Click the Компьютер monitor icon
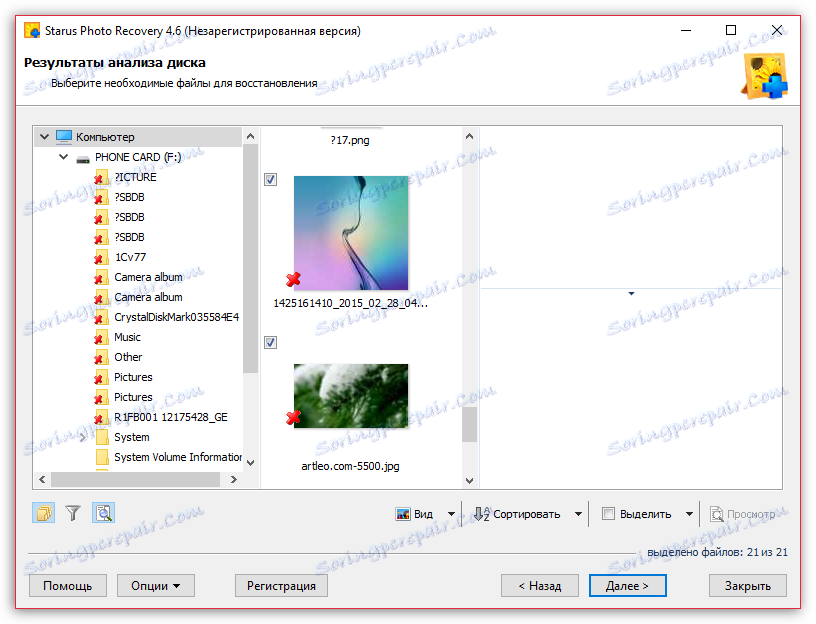 point(64,137)
